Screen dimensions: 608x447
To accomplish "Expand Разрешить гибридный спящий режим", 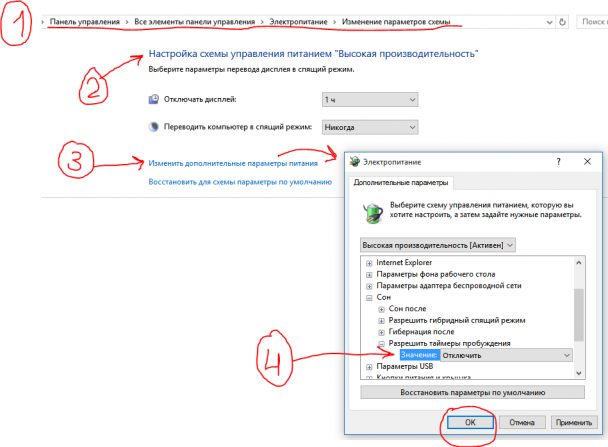I will [x=382, y=321].
